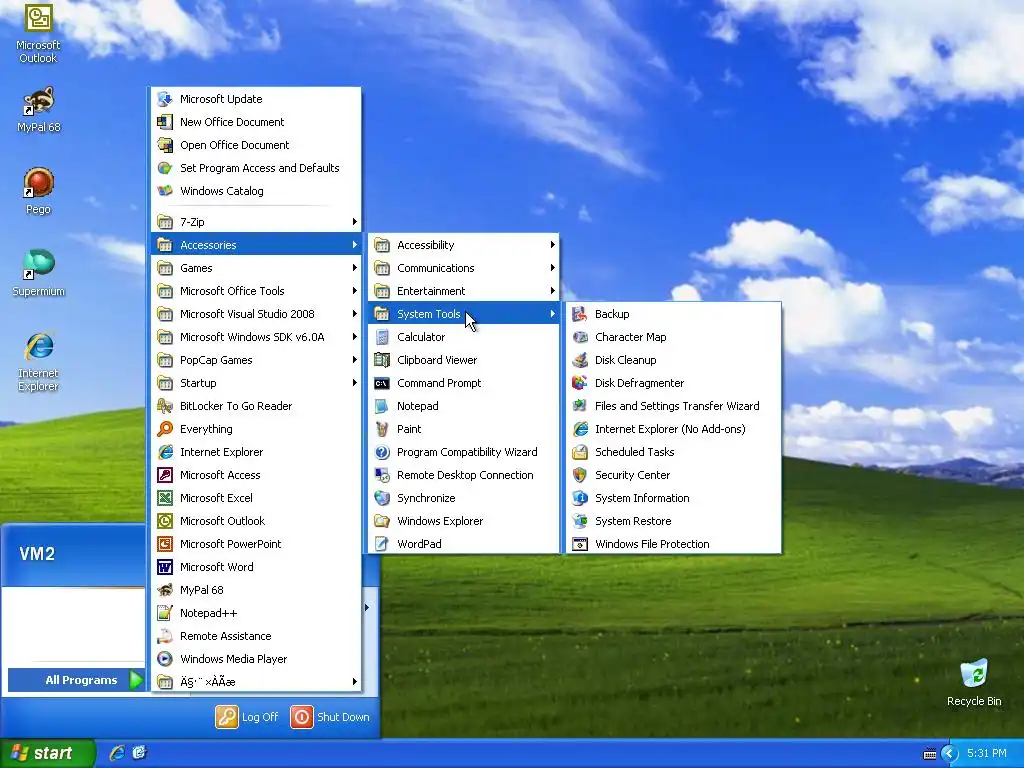Screen dimensions: 1024x768
Task: Click the Disk Cleanup icon
Action: point(579,360)
